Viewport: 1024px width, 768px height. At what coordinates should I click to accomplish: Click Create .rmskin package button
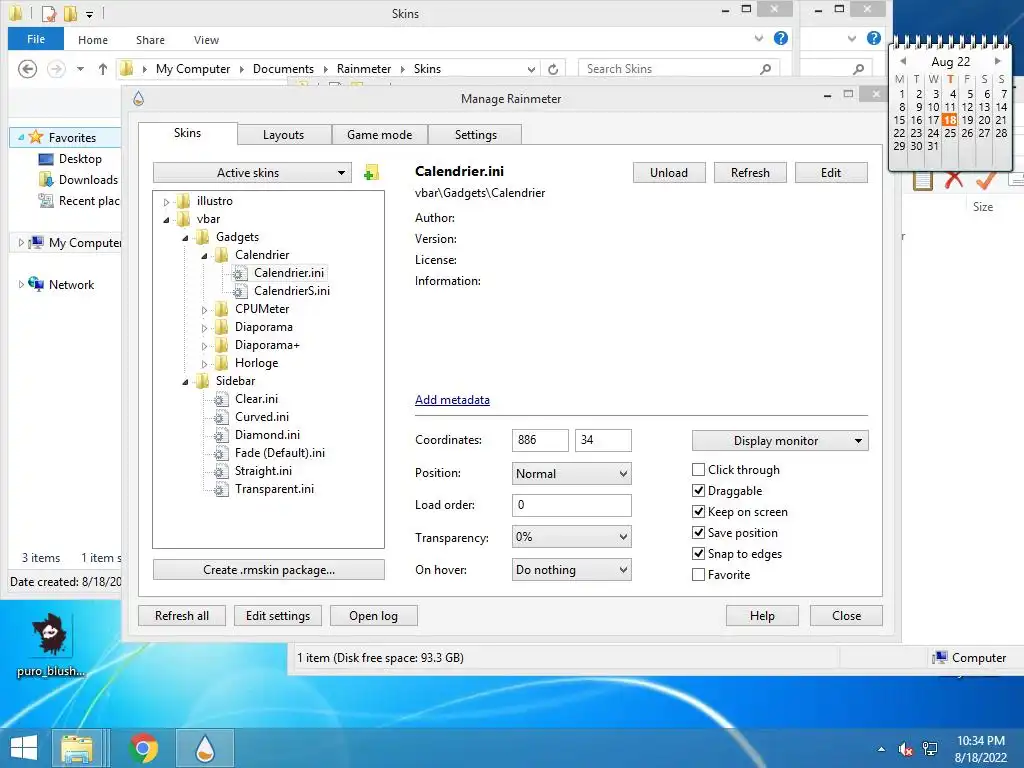point(268,569)
